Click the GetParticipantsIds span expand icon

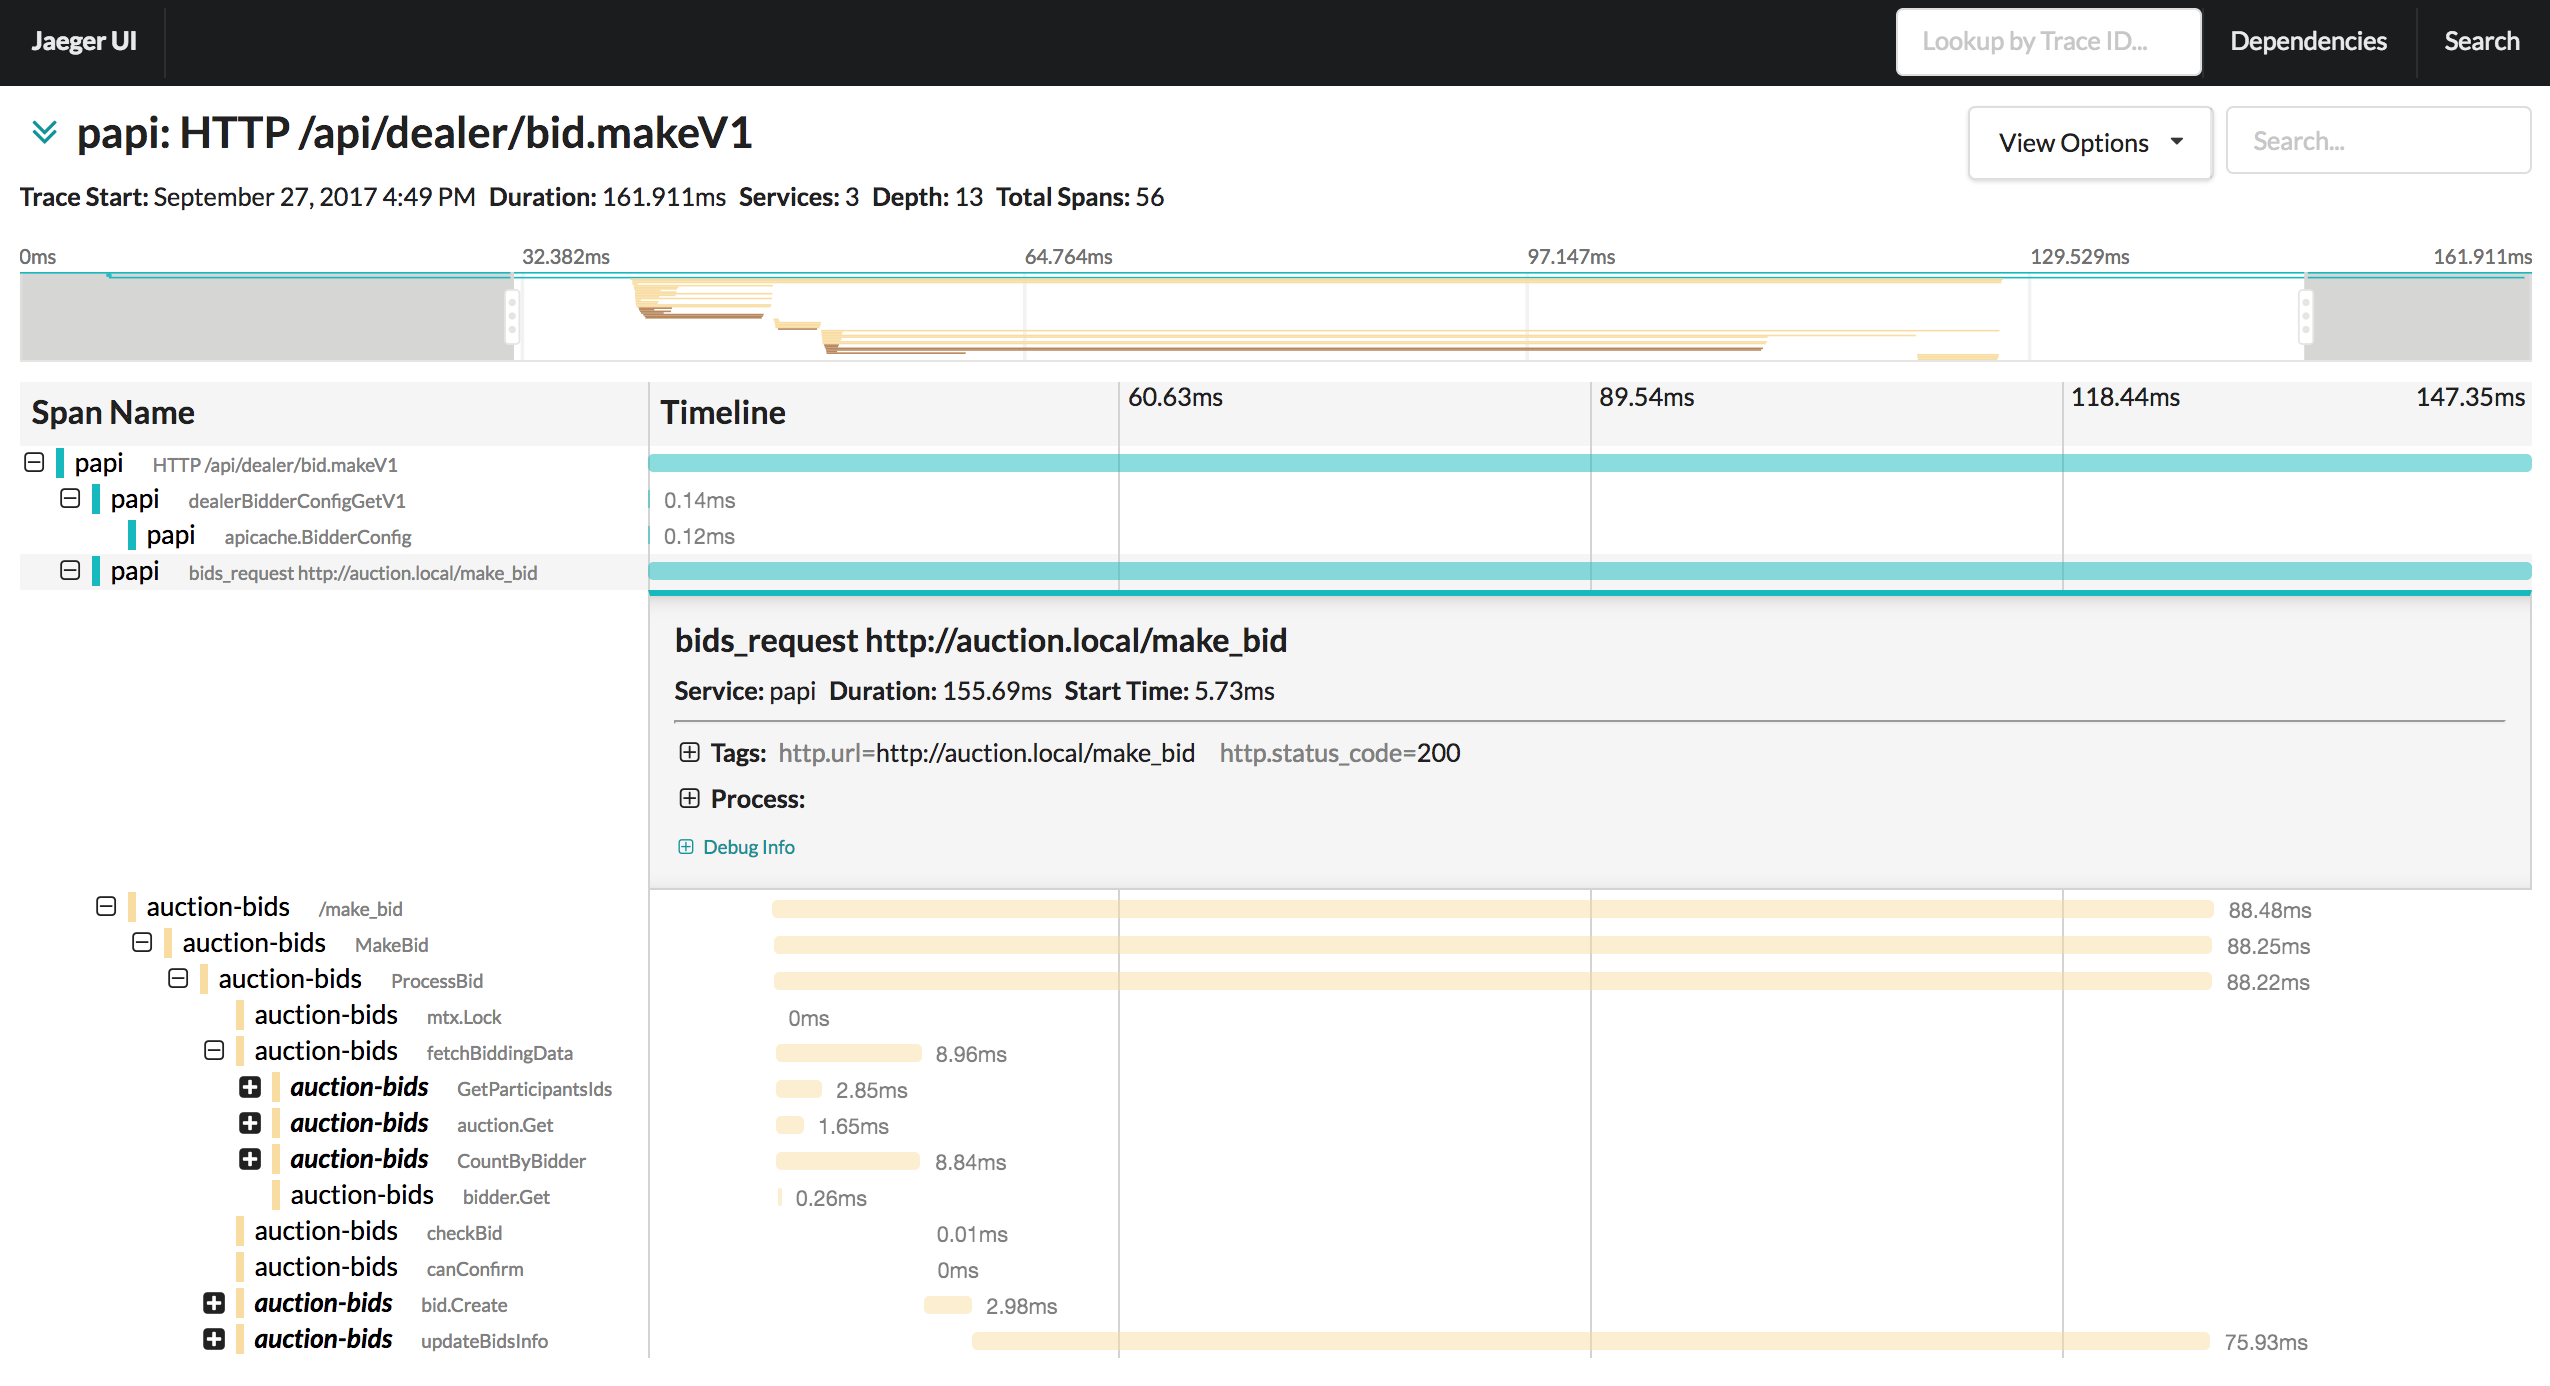(244, 1087)
